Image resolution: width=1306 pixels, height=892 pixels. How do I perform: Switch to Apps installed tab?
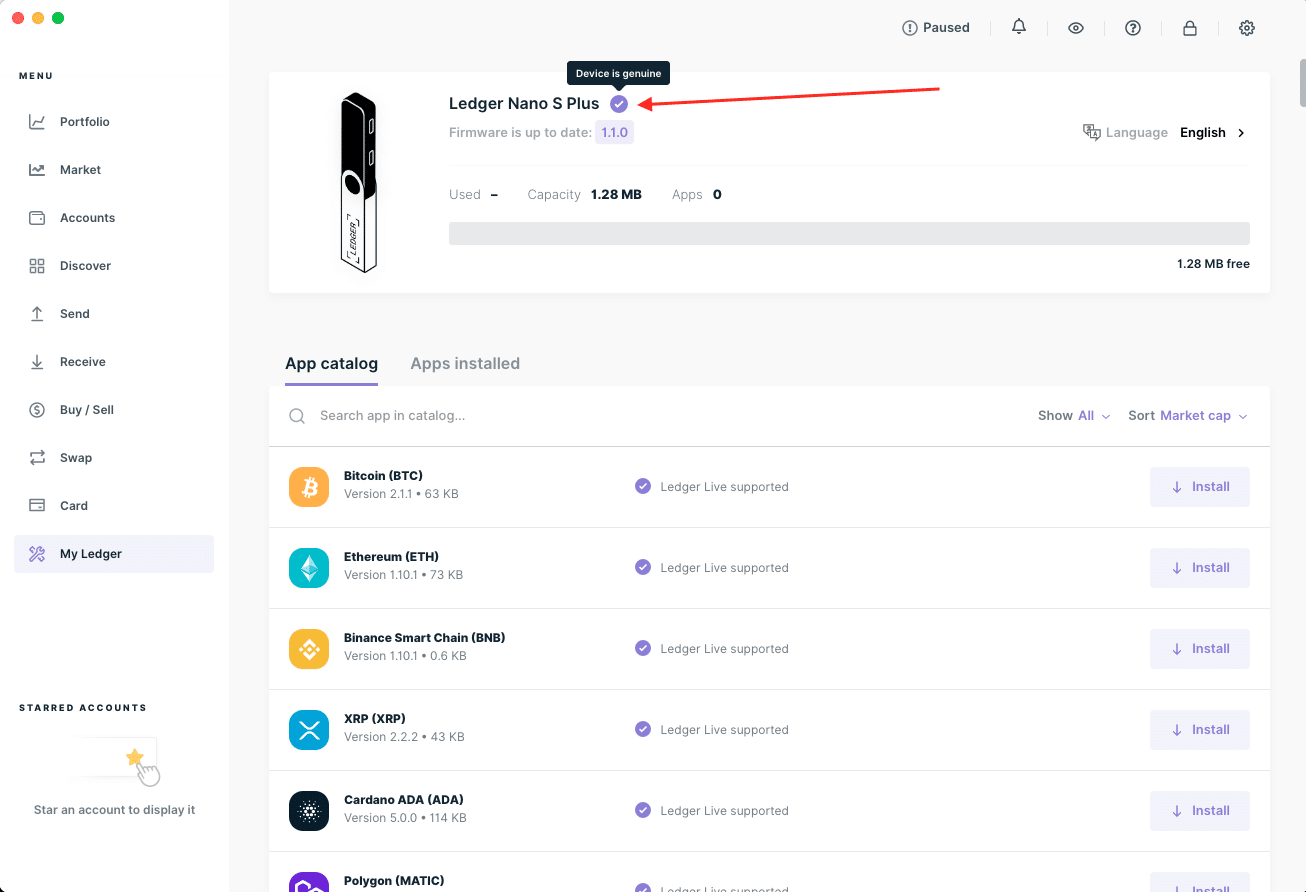tap(465, 363)
